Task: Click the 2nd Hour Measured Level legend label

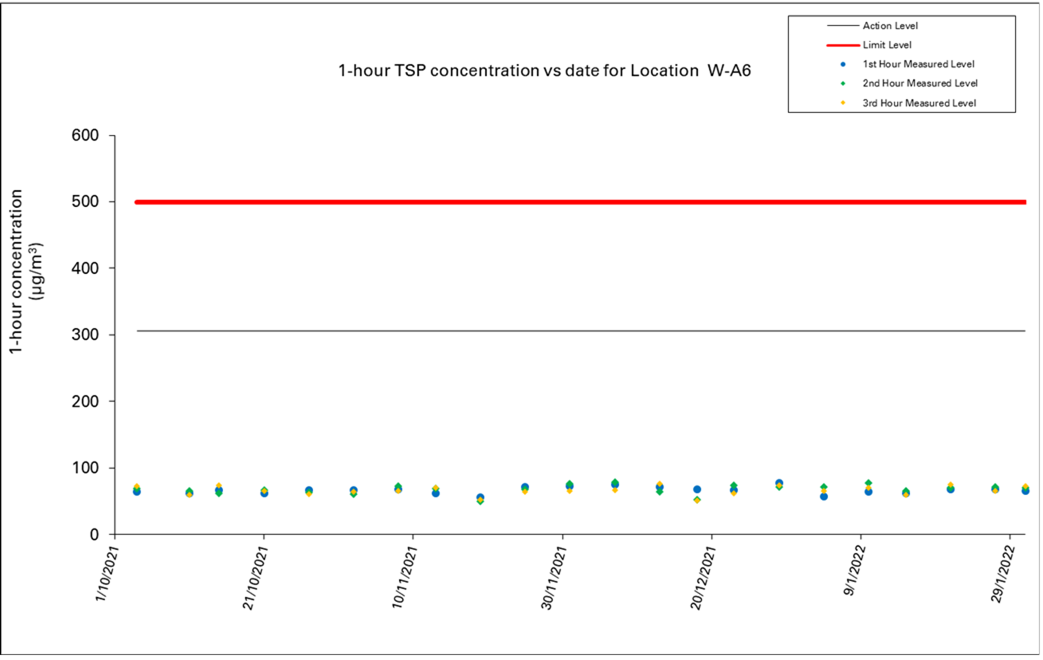Action: pyautogui.click(x=919, y=83)
